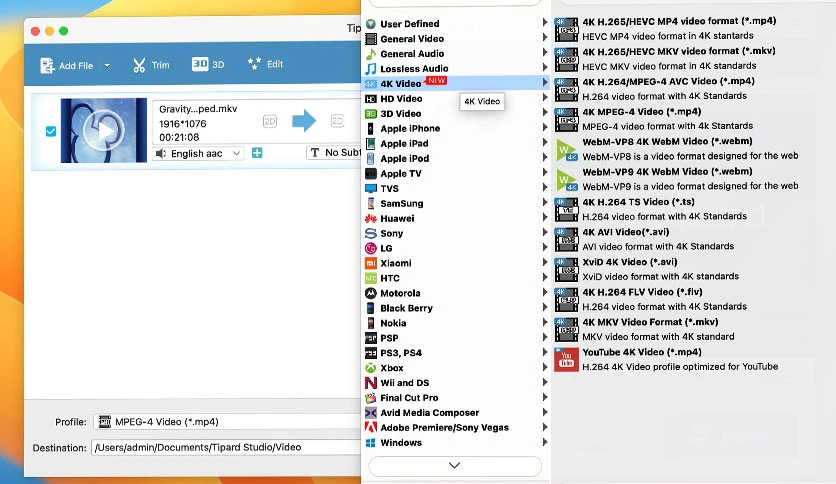Screen dimensions: 836x484
Task: Play the Gravity video thumbnail preview
Action: [x=103, y=131]
